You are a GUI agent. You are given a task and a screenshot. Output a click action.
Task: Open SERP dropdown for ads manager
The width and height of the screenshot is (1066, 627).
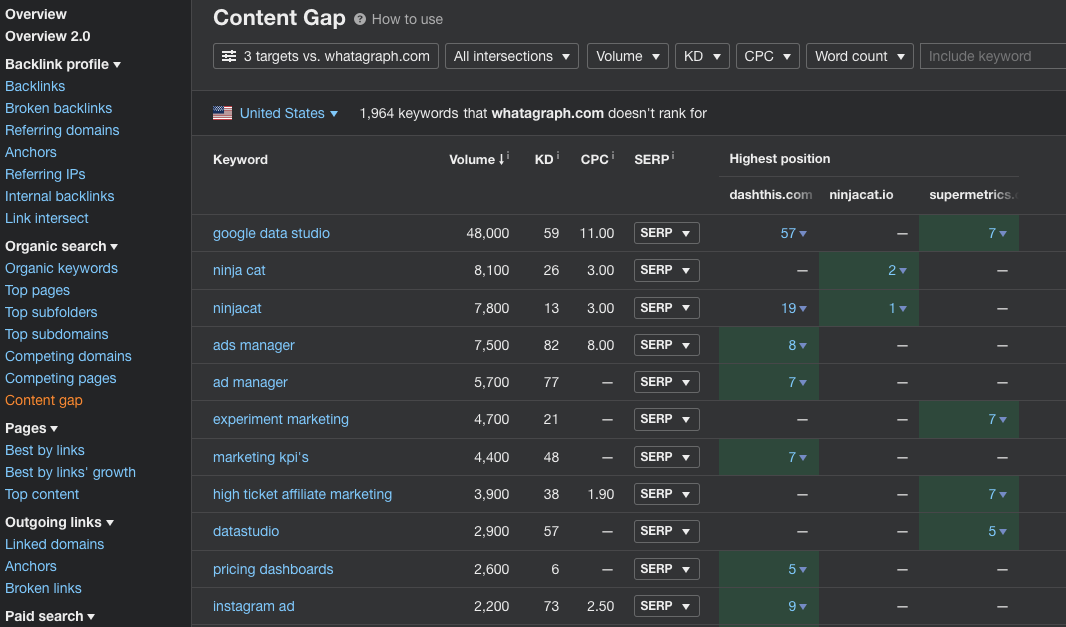666,345
